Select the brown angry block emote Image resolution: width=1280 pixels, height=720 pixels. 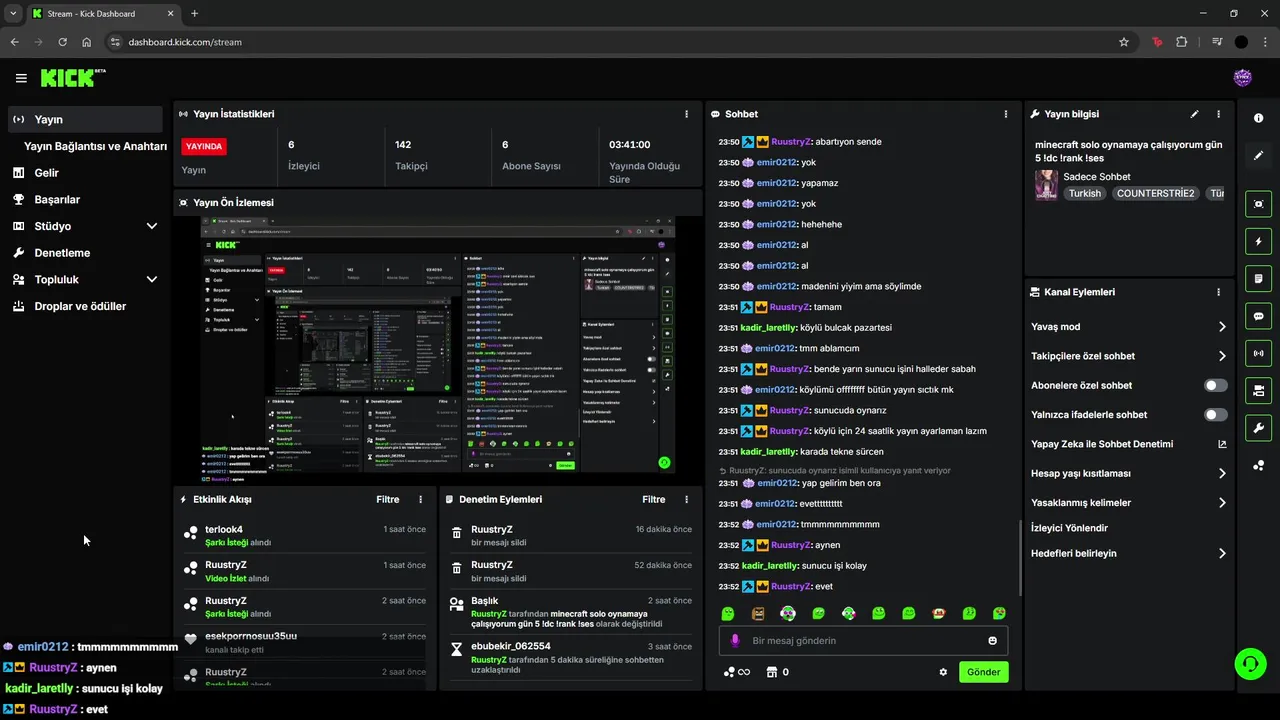pyautogui.click(x=758, y=613)
